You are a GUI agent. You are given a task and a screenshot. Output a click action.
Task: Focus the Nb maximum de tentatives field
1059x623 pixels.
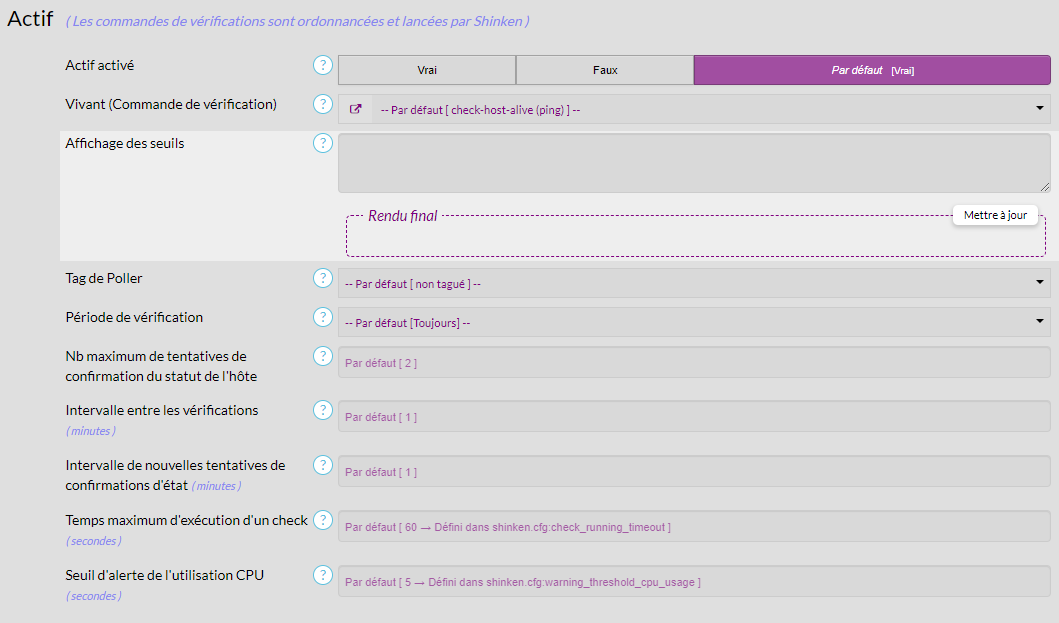[694, 362]
